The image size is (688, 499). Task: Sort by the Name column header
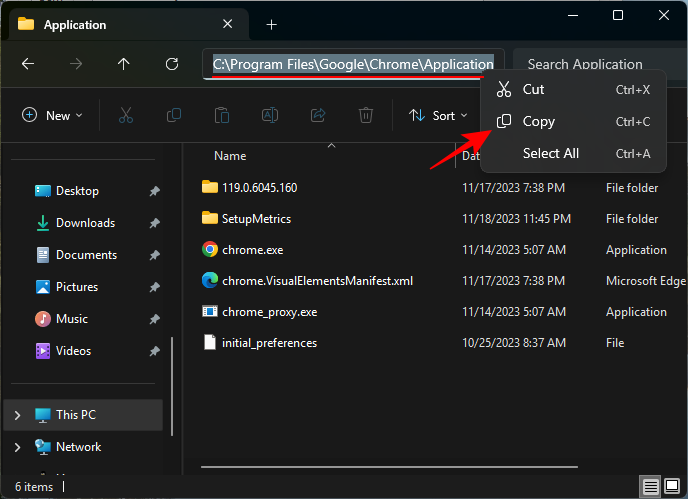tap(230, 156)
